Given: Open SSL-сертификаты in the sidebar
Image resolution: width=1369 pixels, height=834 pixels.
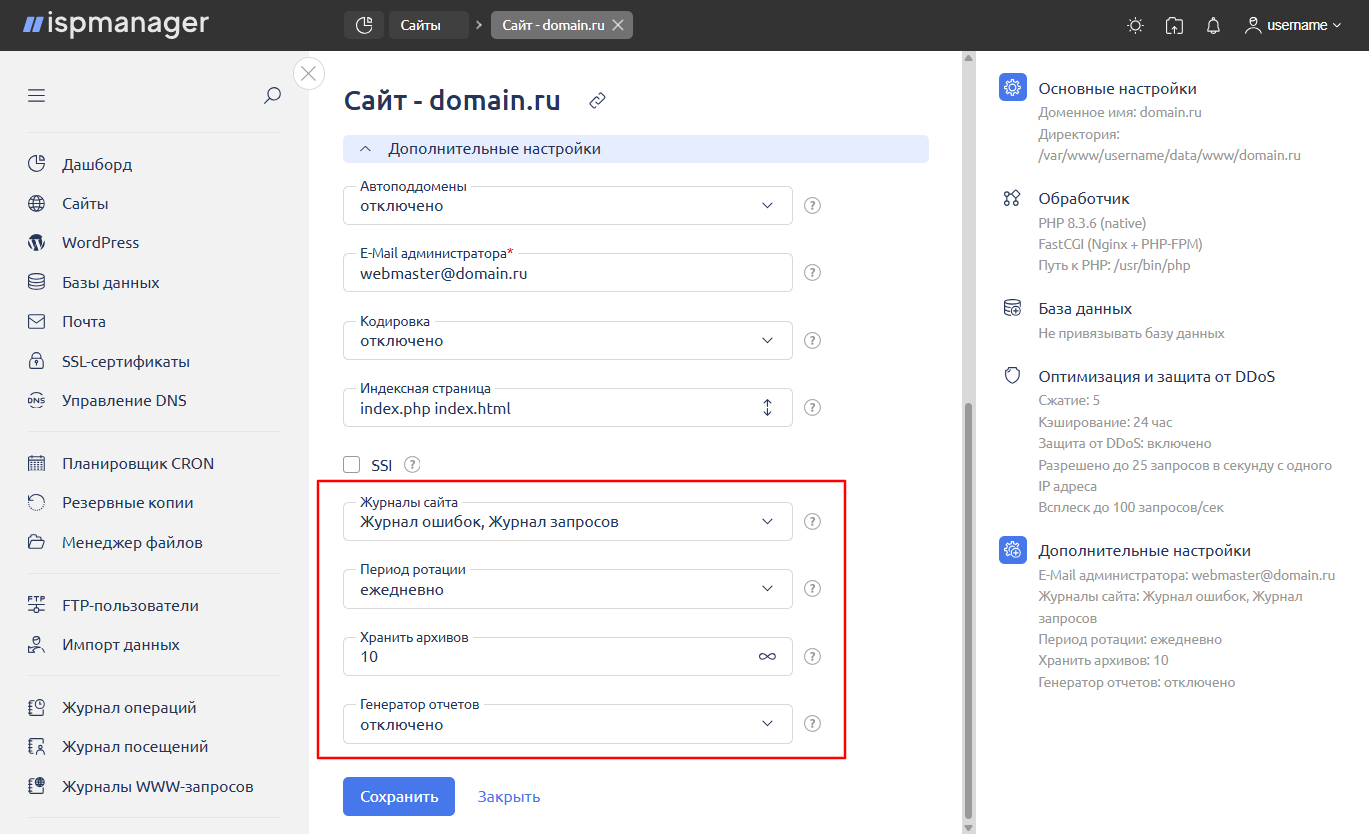Looking at the screenshot, I should pos(125,361).
